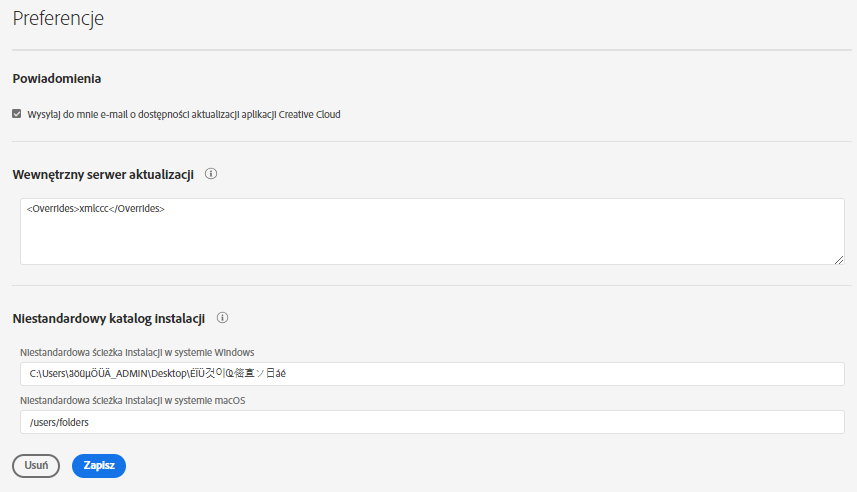Click the 'Wewnętrzny serwer aktualizacji' heading

[103, 174]
